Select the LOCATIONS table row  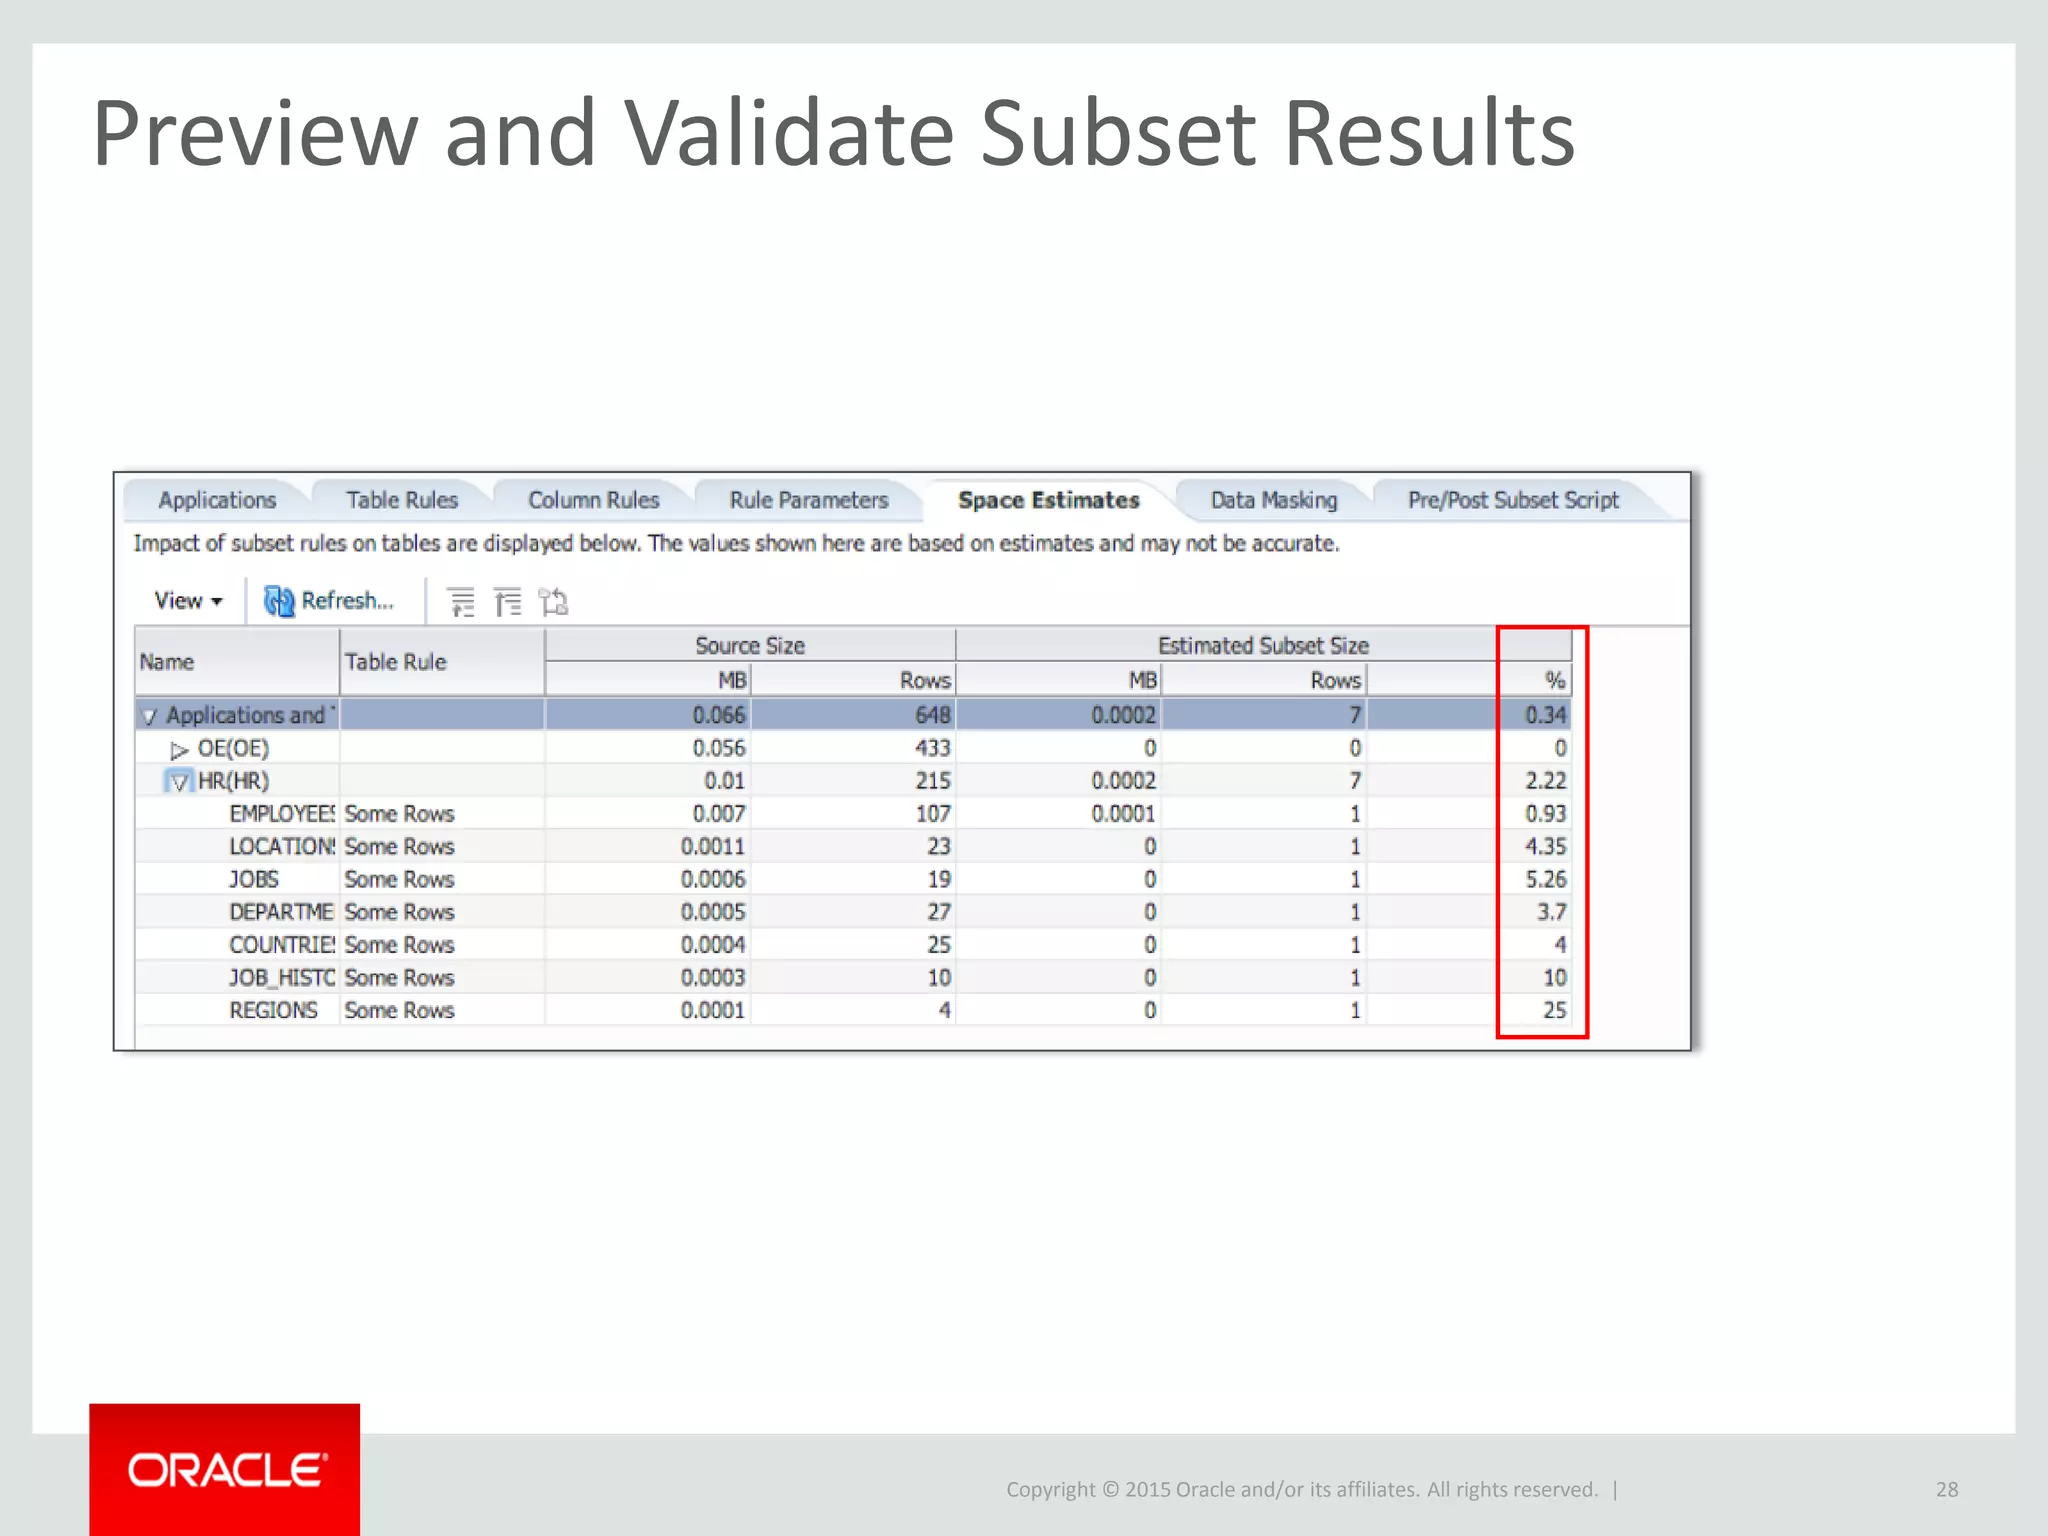tap(854, 847)
